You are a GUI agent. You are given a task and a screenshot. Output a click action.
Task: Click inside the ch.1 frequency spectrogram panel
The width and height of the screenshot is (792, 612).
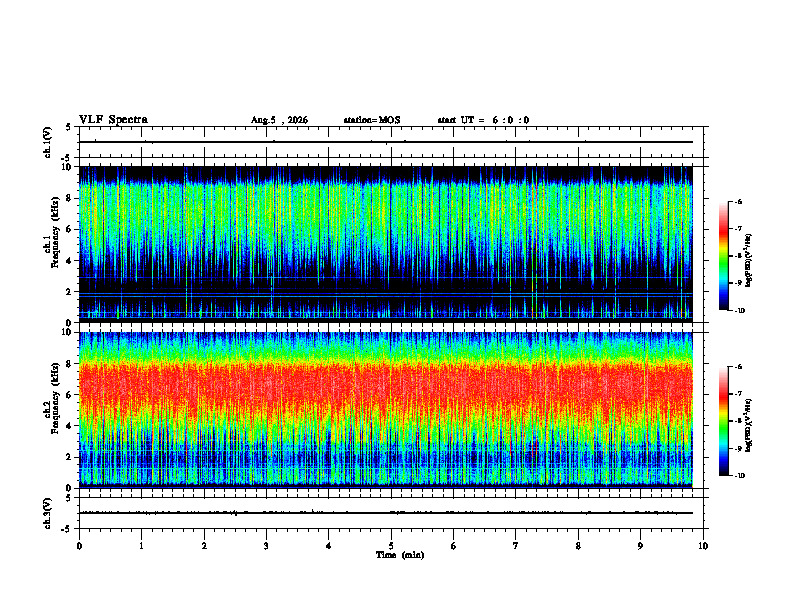tap(385, 244)
